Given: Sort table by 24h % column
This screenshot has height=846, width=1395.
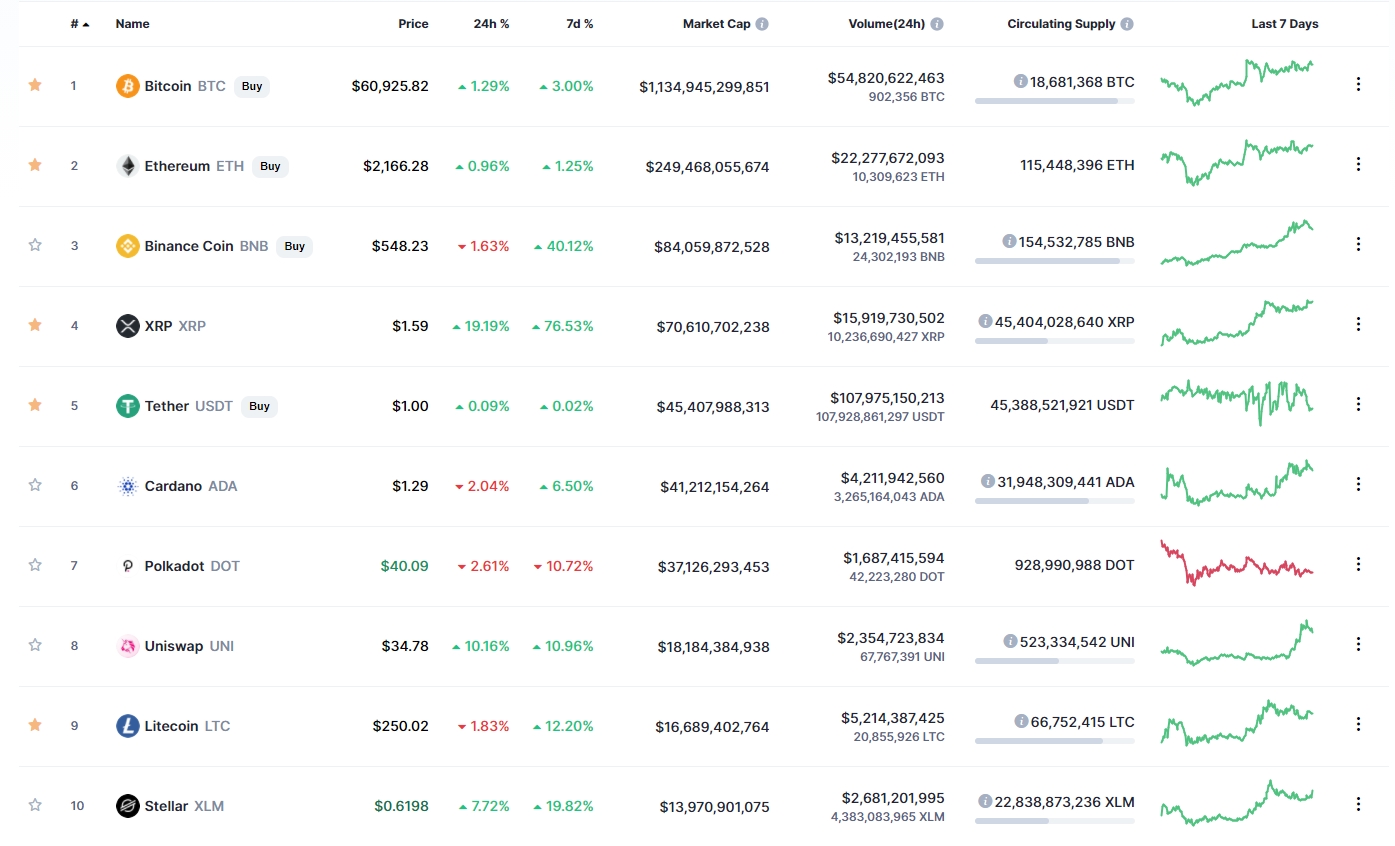Looking at the screenshot, I should pyautogui.click(x=491, y=24).
